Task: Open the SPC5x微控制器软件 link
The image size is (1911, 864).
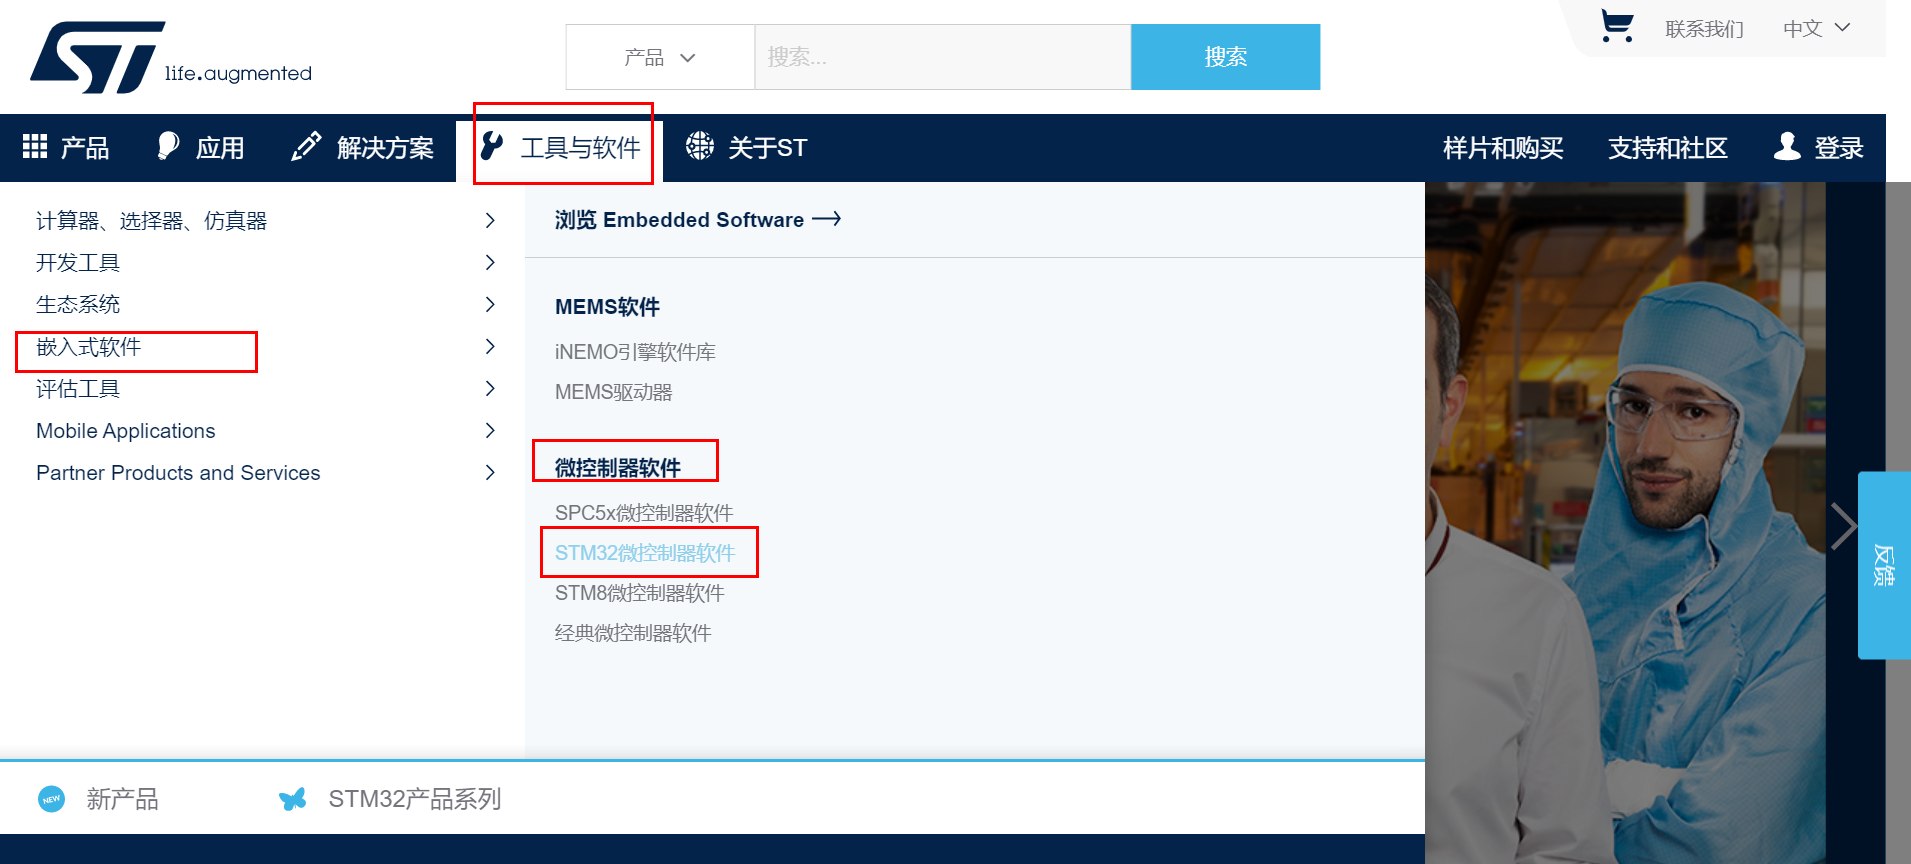Action: (x=644, y=513)
